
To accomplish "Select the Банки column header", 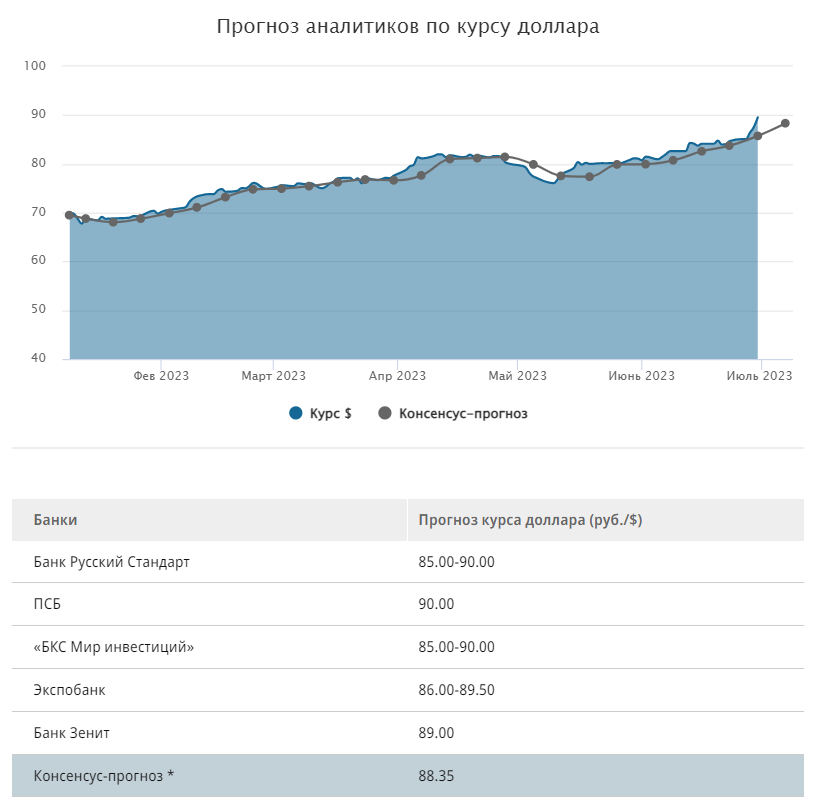I will click(x=55, y=520).
